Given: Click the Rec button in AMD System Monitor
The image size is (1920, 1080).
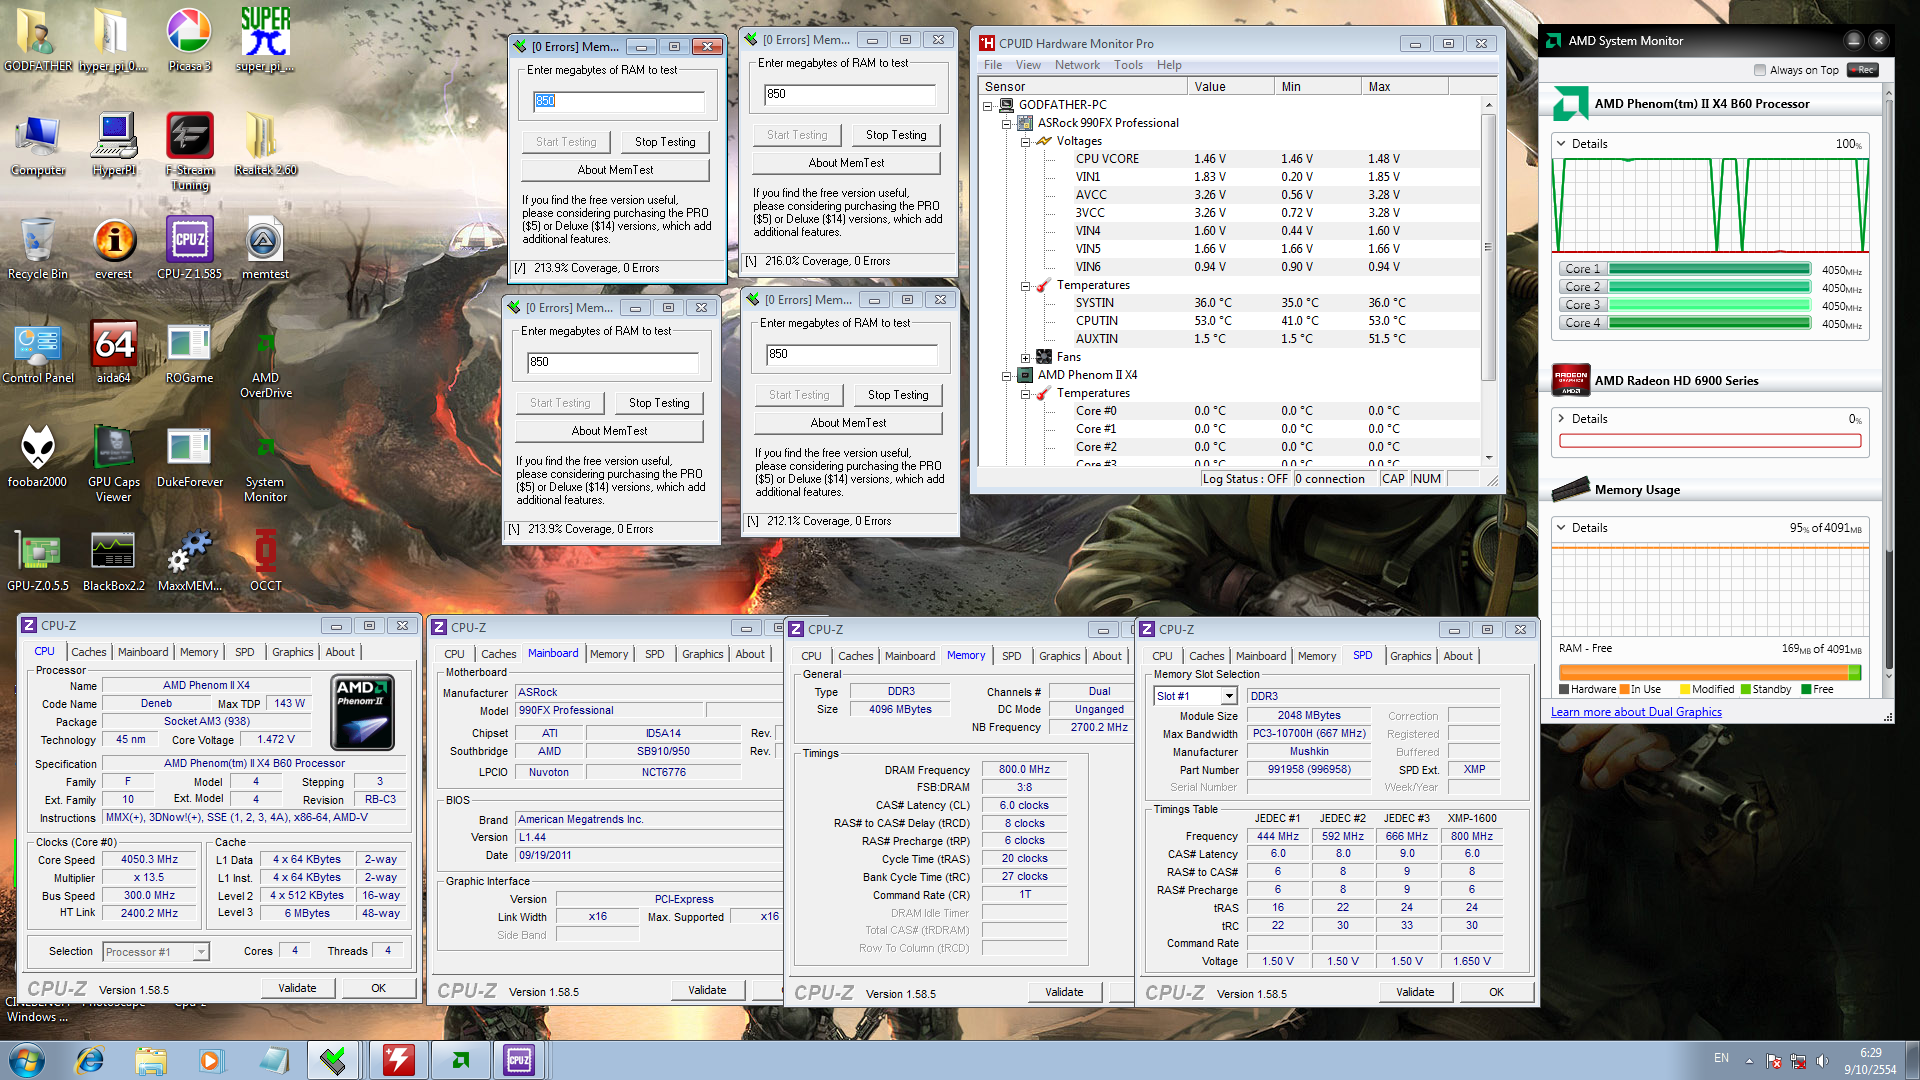Looking at the screenshot, I should 1863,70.
